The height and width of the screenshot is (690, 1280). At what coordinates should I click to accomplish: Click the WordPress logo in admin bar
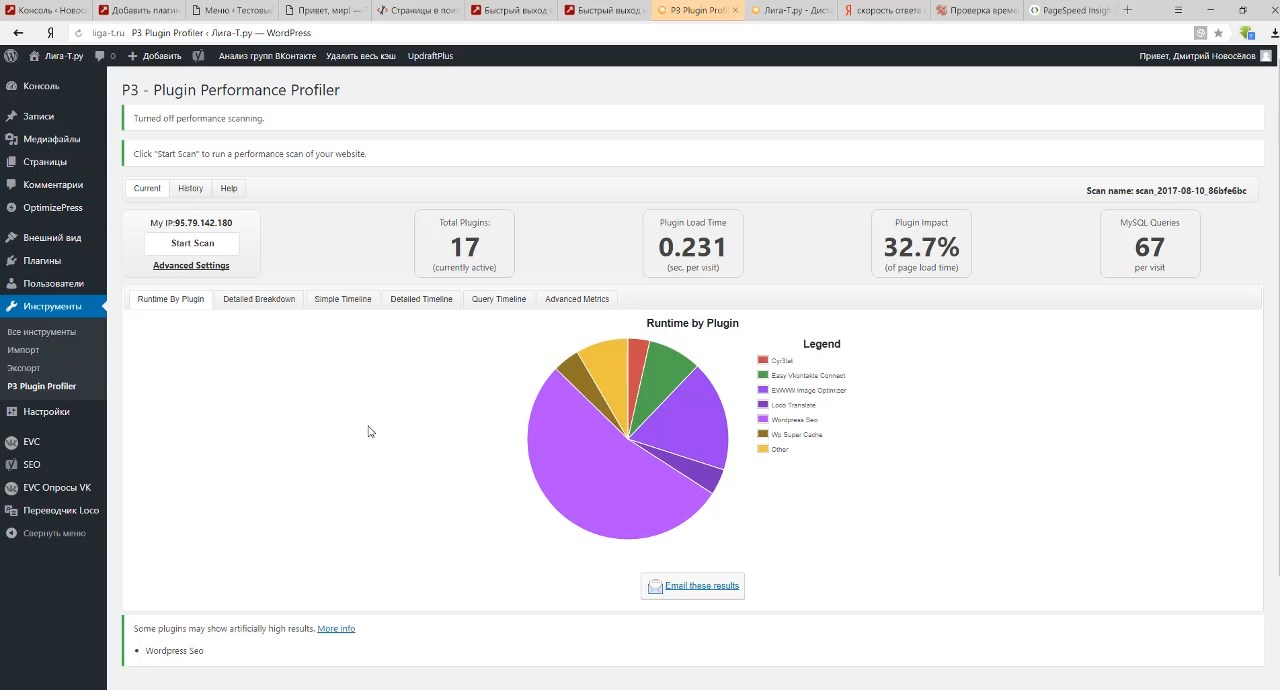pyautogui.click(x=11, y=56)
